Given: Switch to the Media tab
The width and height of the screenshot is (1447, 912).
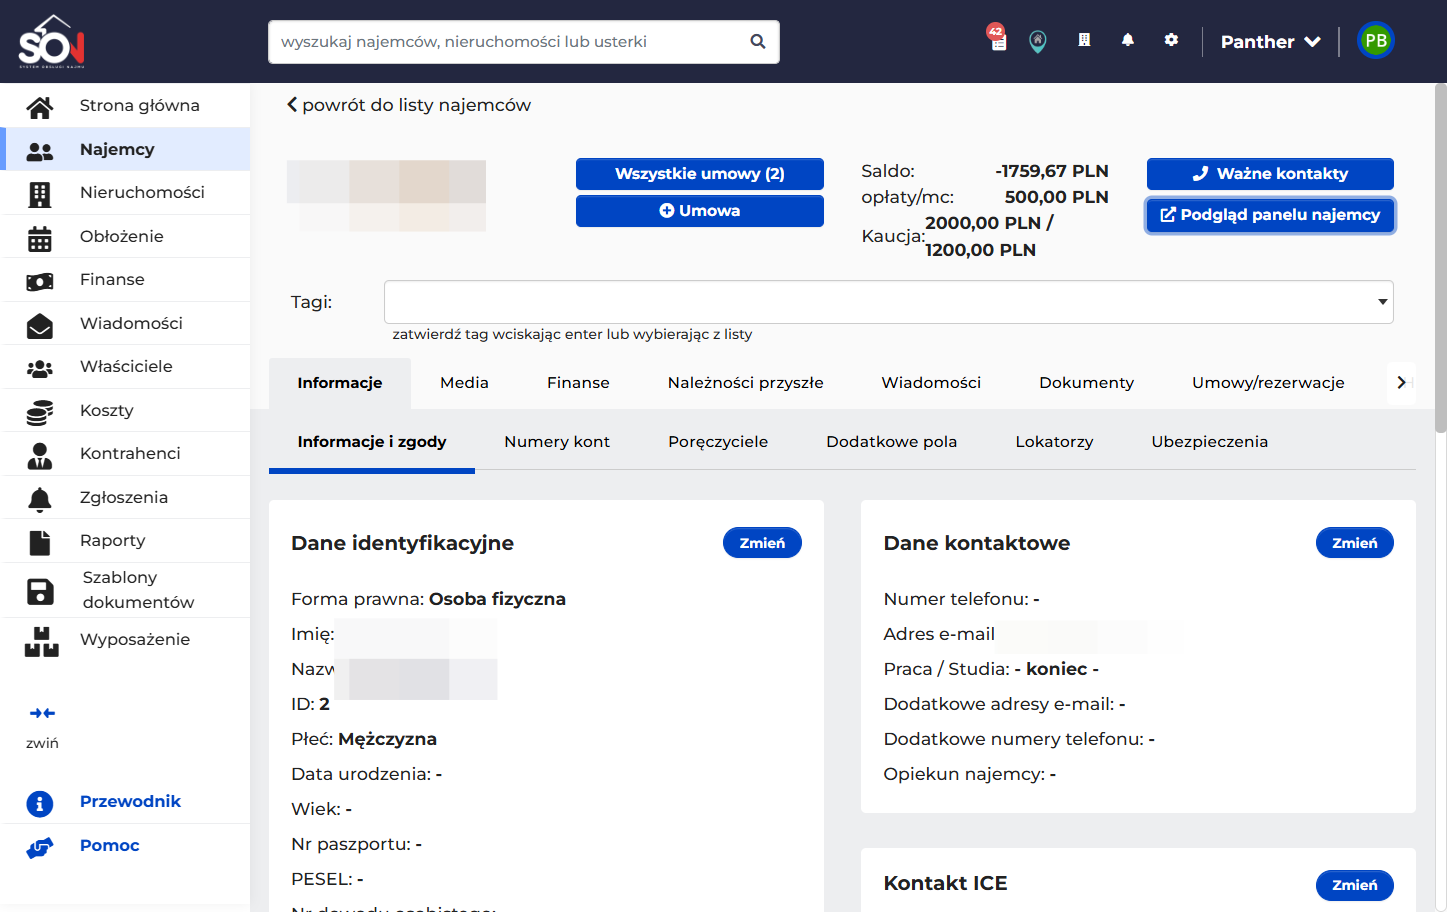Looking at the screenshot, I should tap(465, 383).
